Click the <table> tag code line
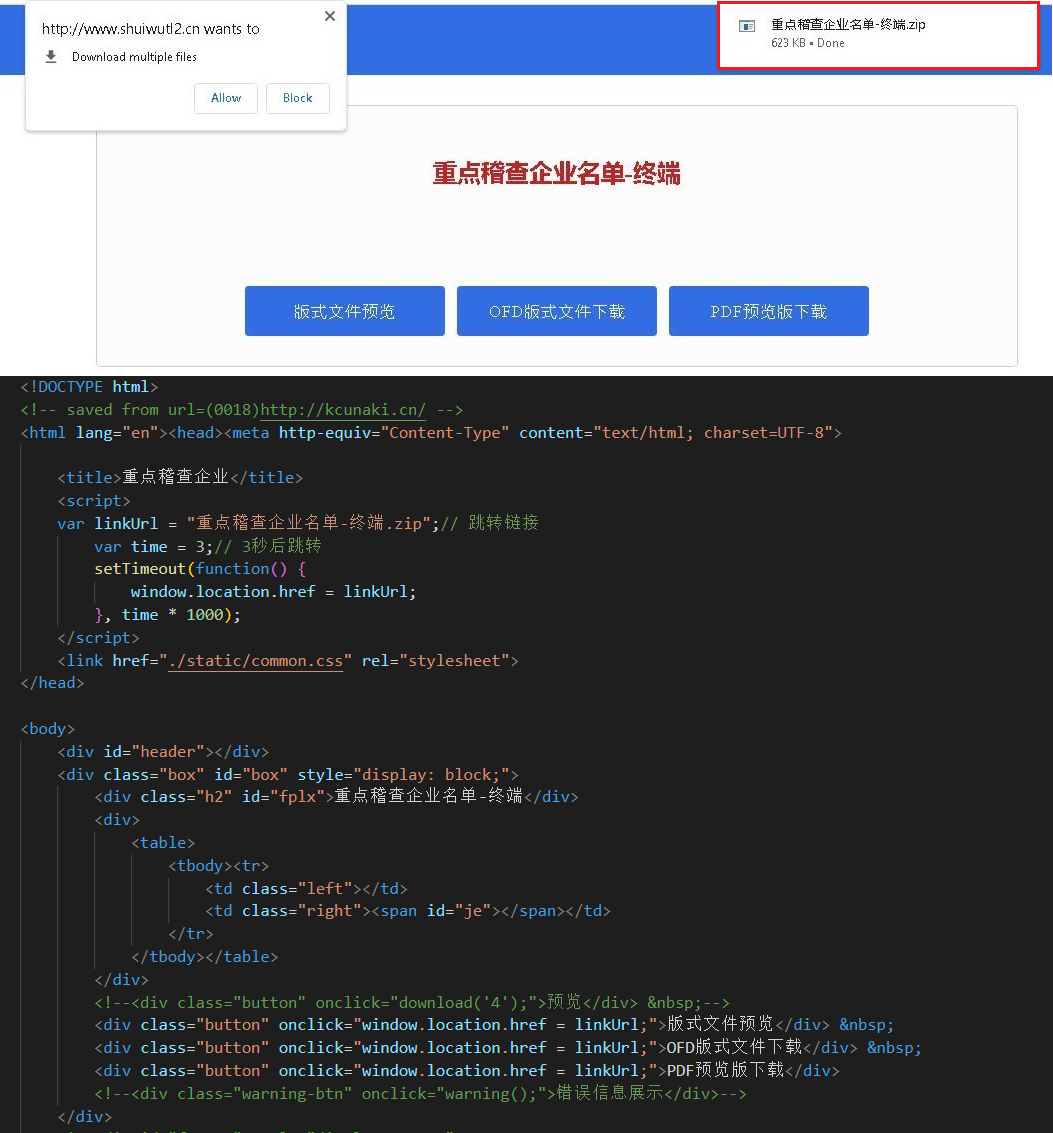1053x1133 pixels. tap(163, 843)
